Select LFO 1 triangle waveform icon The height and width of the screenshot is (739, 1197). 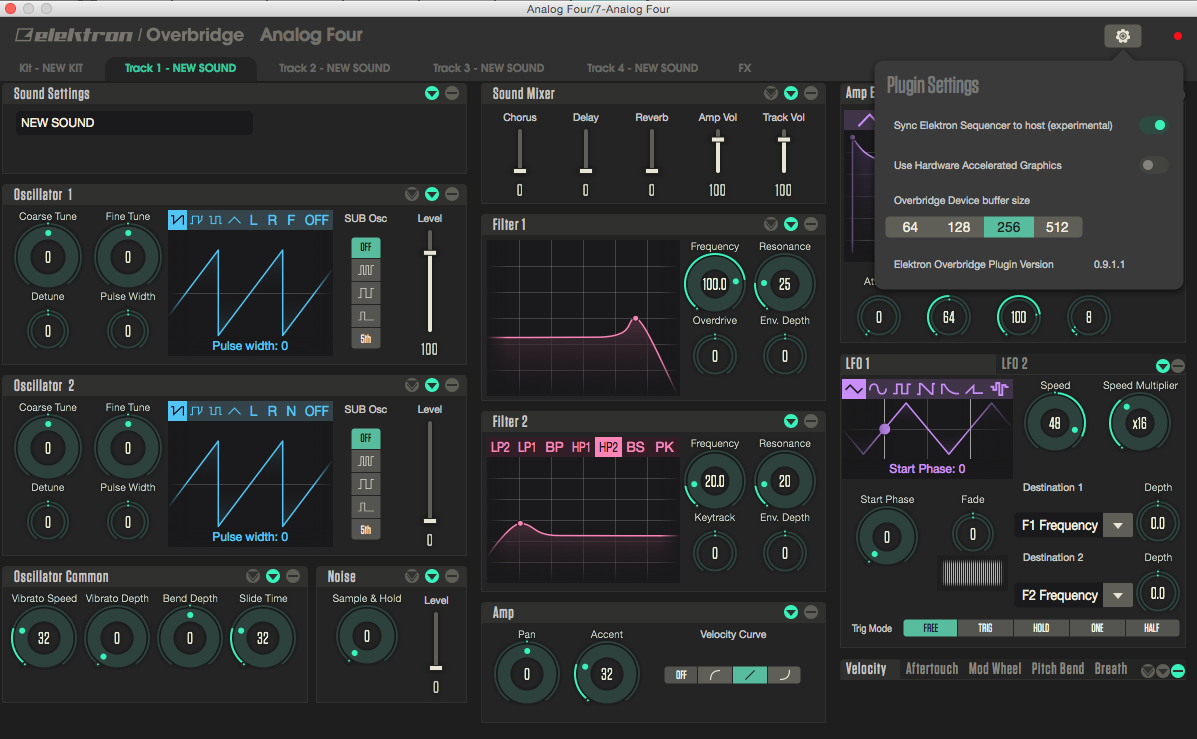(853, 389)
